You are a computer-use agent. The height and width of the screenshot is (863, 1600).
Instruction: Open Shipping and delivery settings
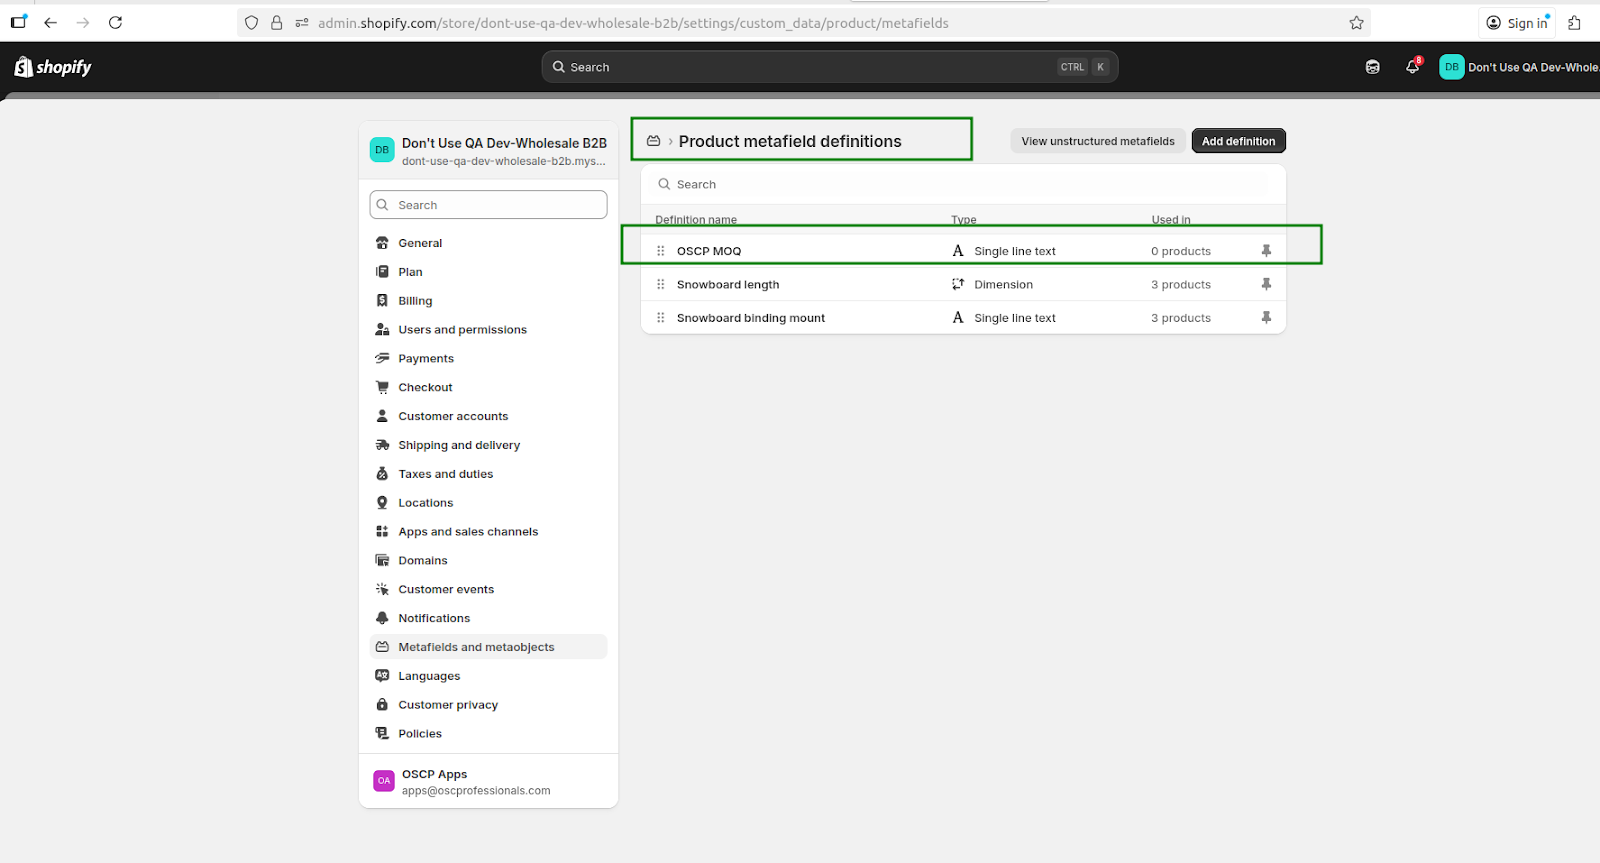point(459,445)
